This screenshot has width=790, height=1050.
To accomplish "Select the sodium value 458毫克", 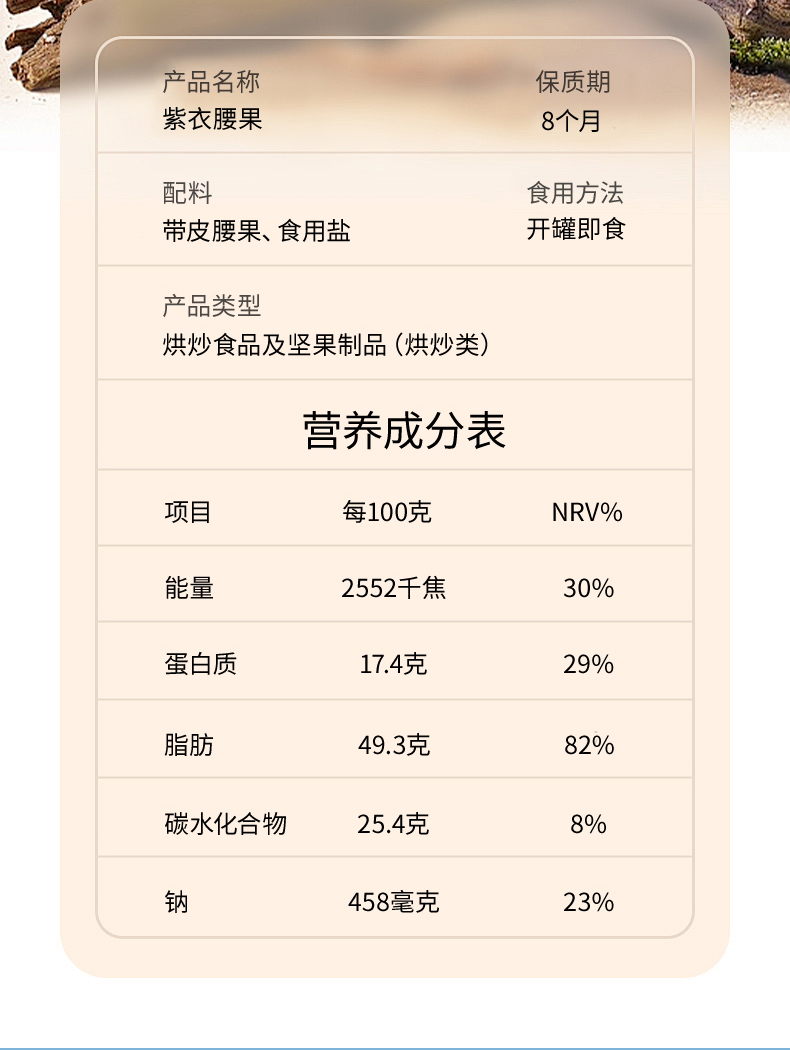I will coord(393,903).
